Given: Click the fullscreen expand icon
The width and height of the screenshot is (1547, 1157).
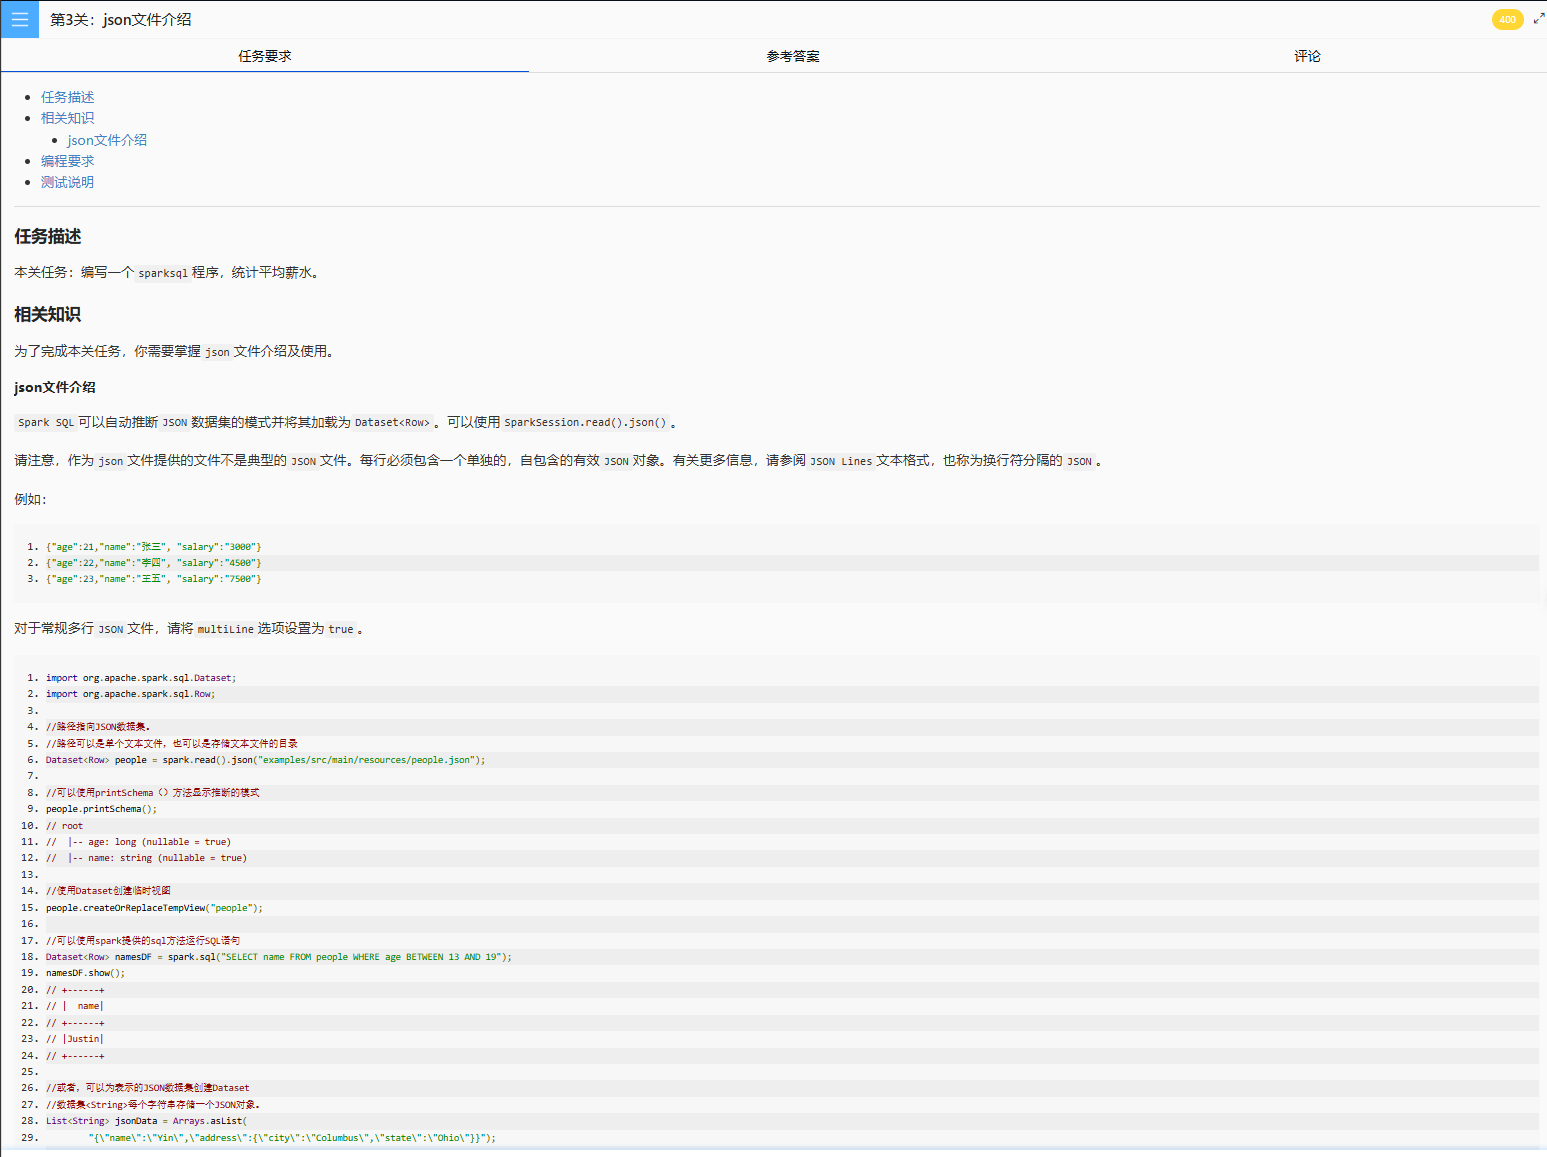Looking at the screenshot, I should point(1538,18).
